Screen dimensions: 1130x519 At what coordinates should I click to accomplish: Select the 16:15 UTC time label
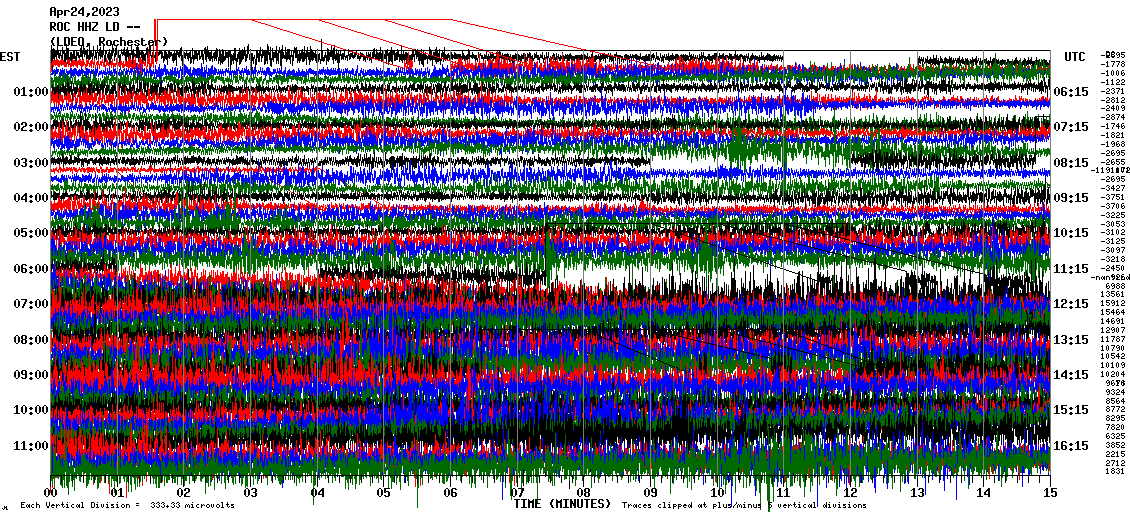(1071, 446)
